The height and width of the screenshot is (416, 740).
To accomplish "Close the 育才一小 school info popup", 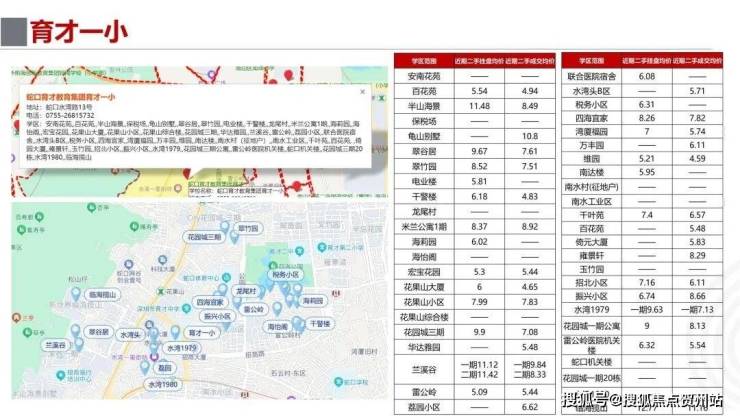I will pyautogui.click(x=362, y=92).
